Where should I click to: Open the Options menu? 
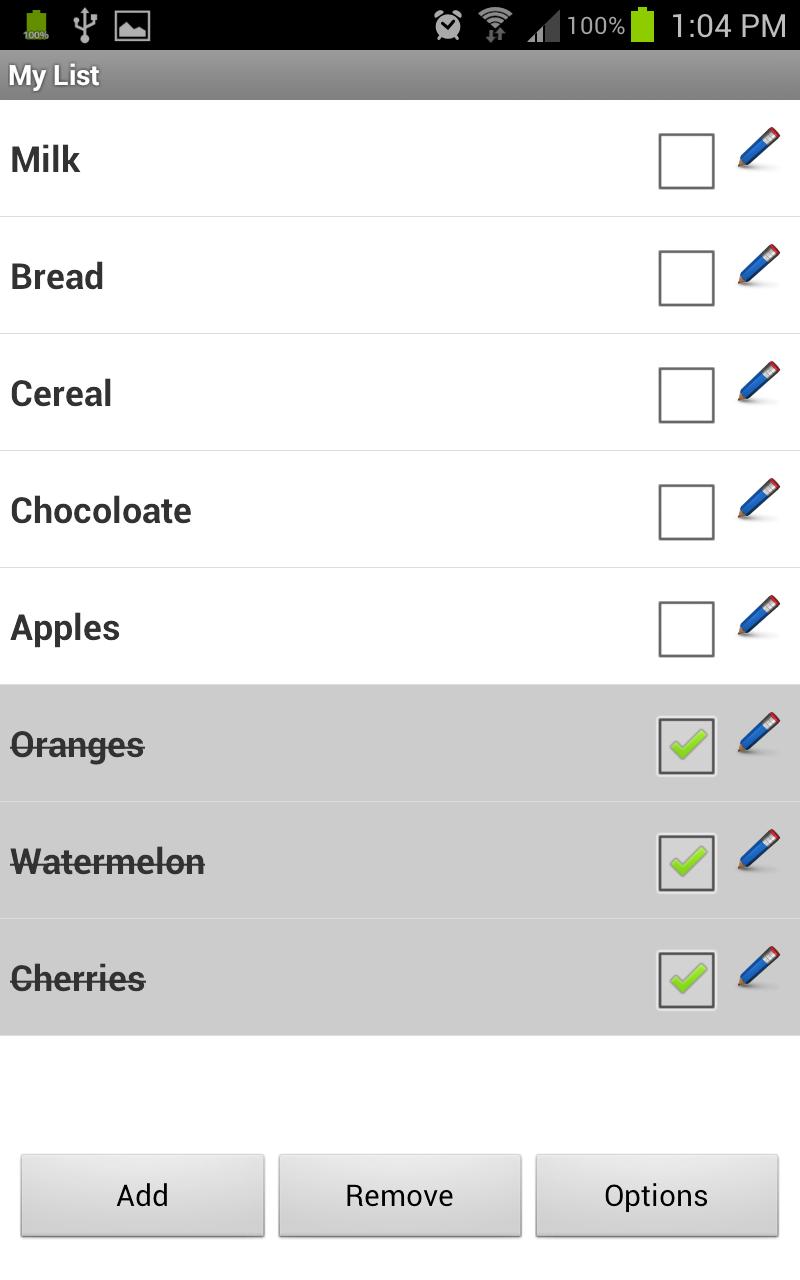[656, 1195]
